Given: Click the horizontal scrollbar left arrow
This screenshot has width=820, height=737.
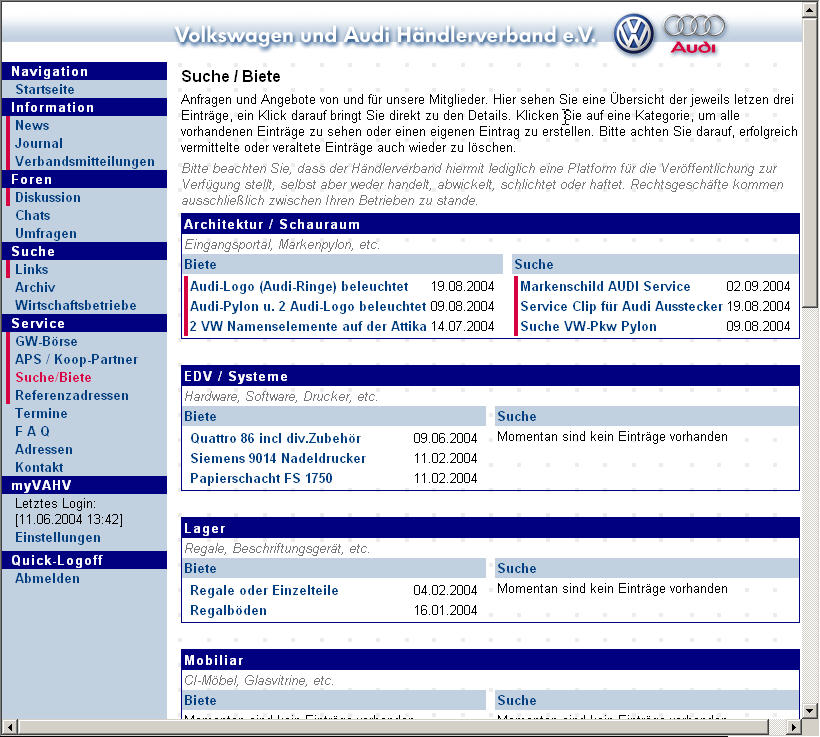Looking at the screenshot, I should 10,727.
